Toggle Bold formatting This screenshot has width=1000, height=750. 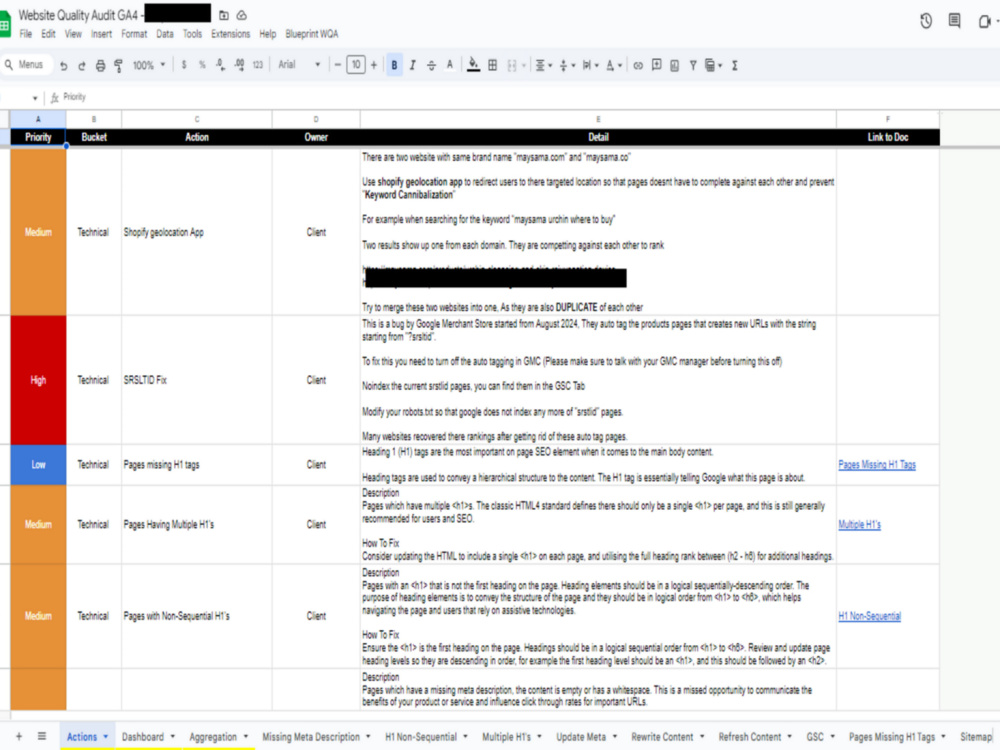pos(394,65)
